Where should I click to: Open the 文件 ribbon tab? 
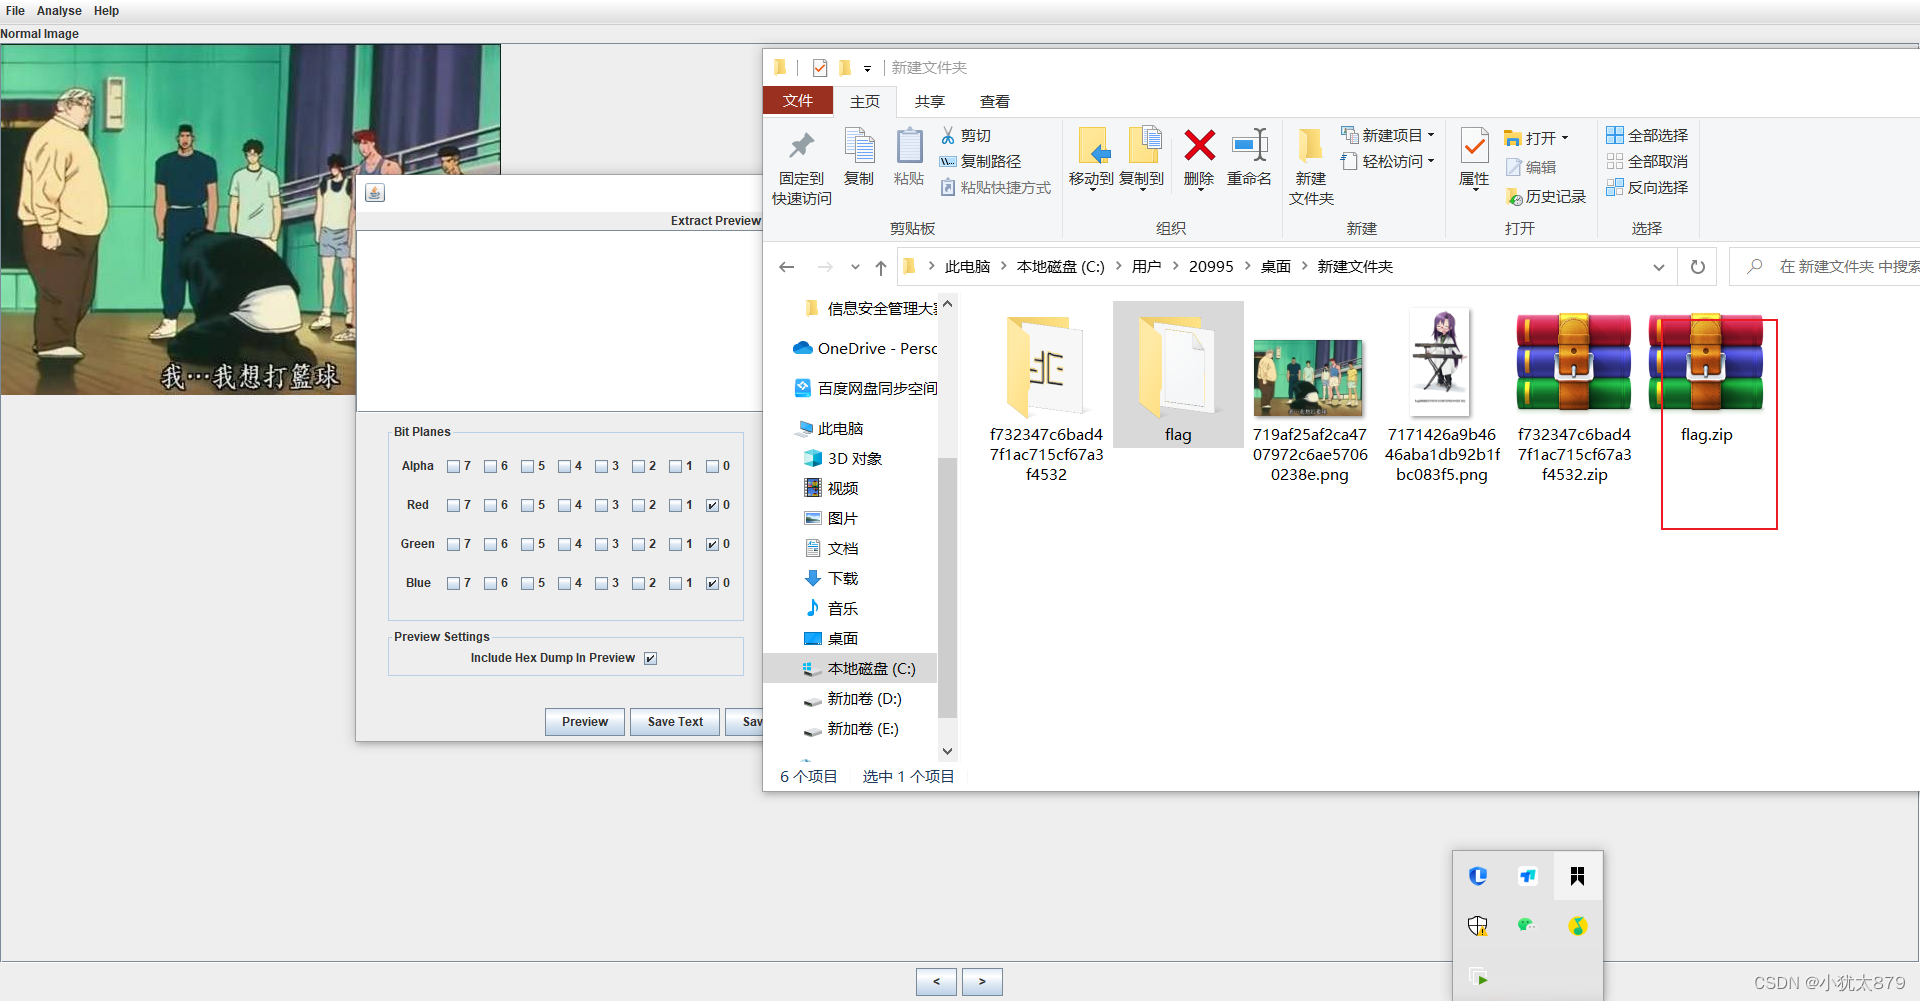click(798, 101)
